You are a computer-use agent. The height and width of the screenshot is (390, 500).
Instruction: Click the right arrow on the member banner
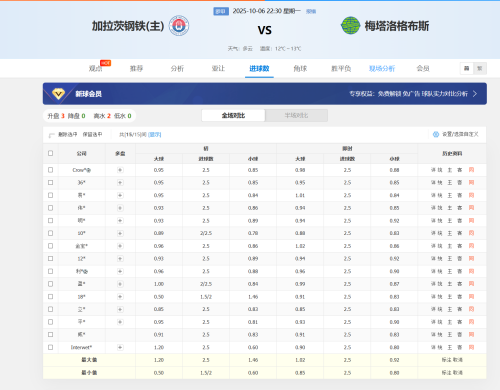(x=475, y=94)
